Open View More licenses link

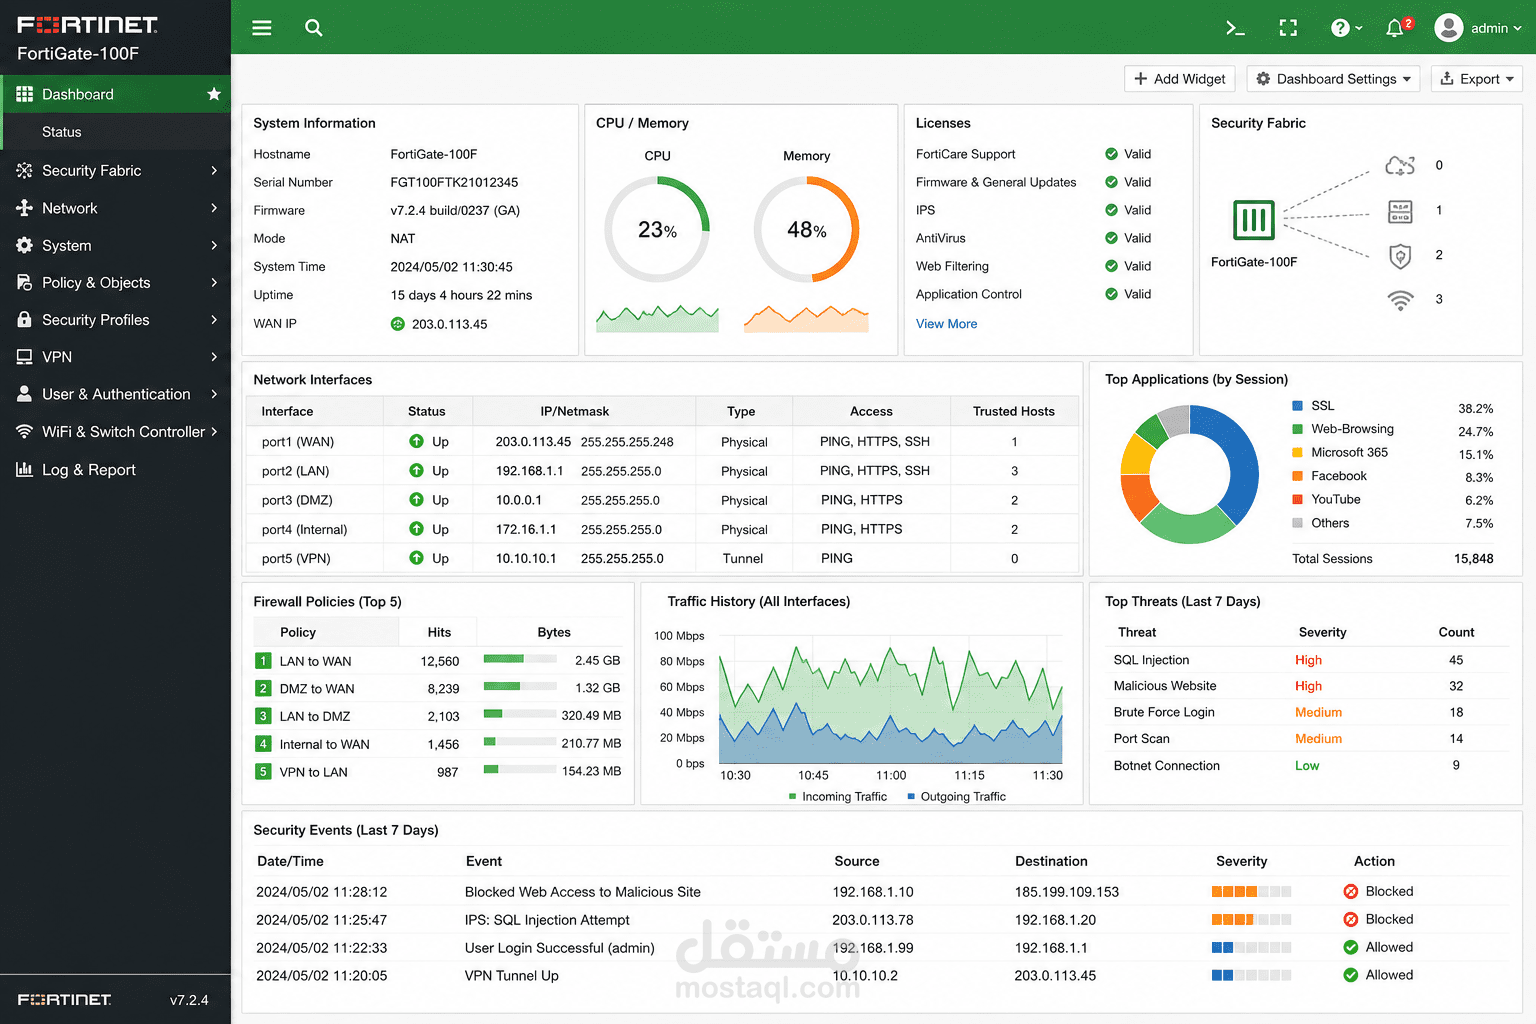946,324
